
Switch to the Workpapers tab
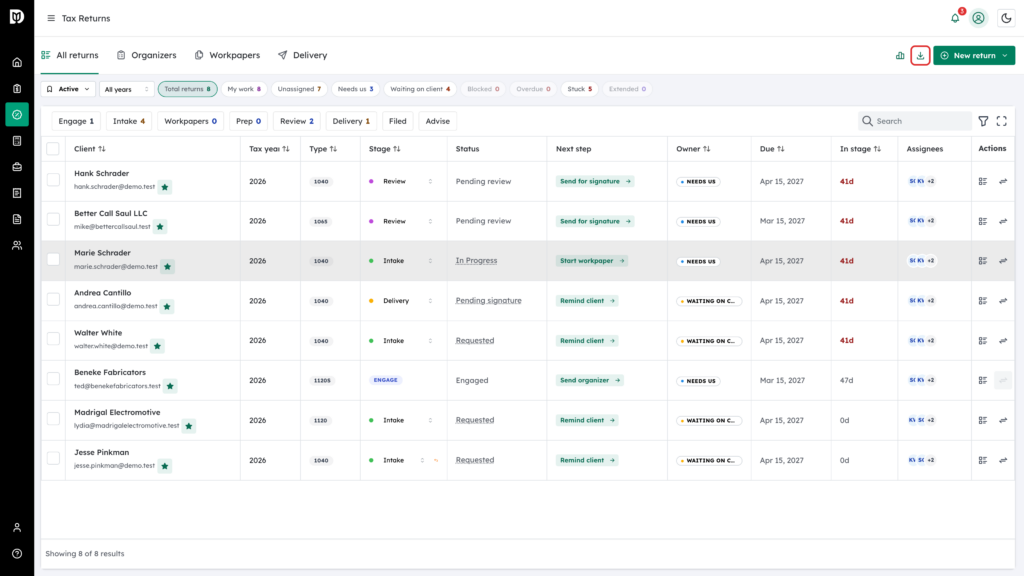227,56
